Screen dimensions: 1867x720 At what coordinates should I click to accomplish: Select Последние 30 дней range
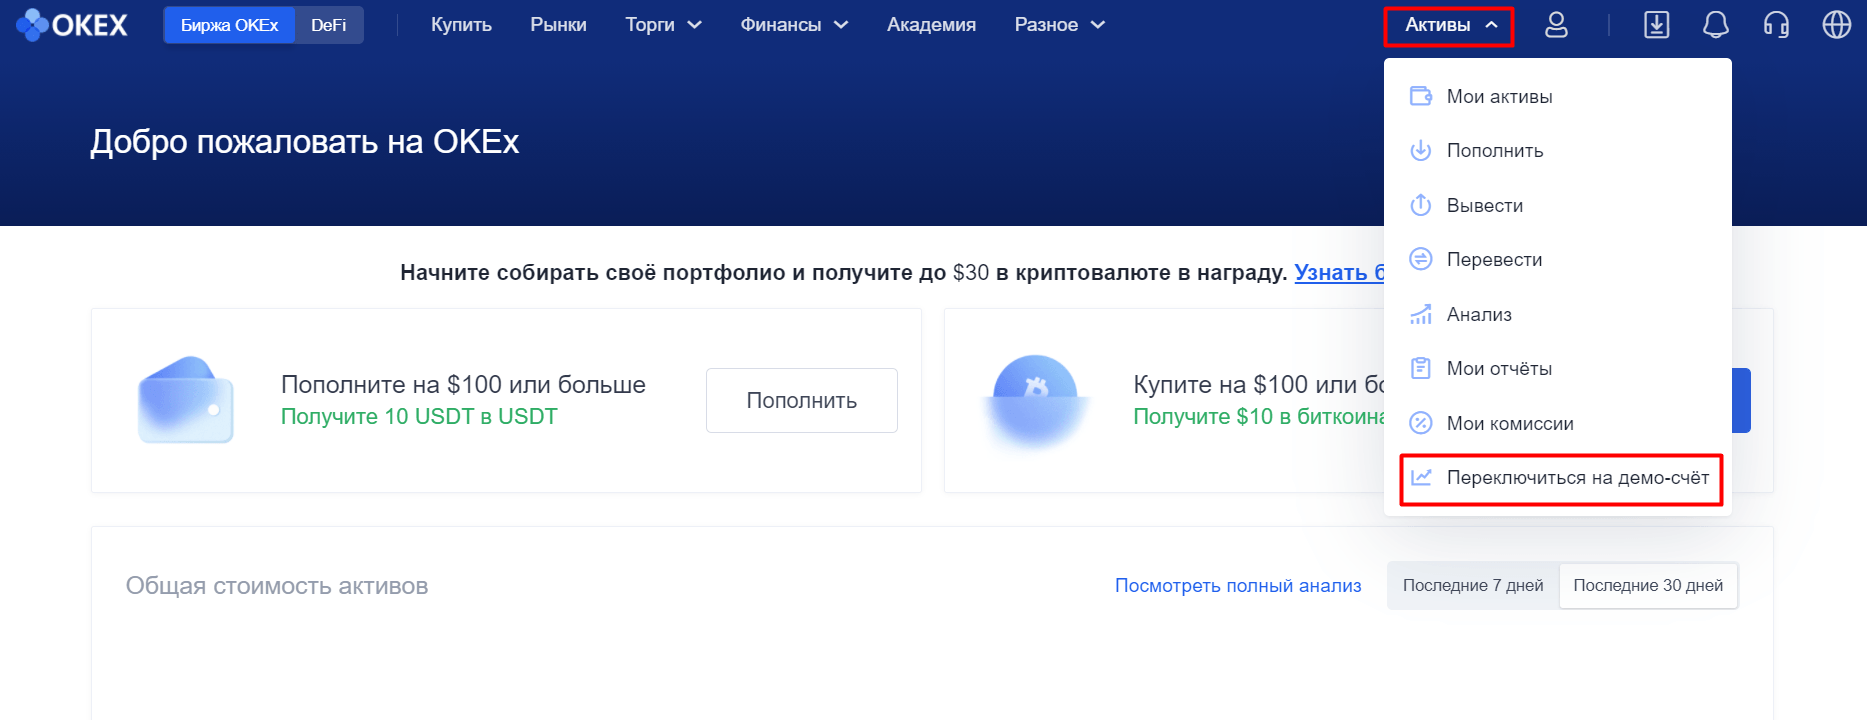click(1648, 586)
